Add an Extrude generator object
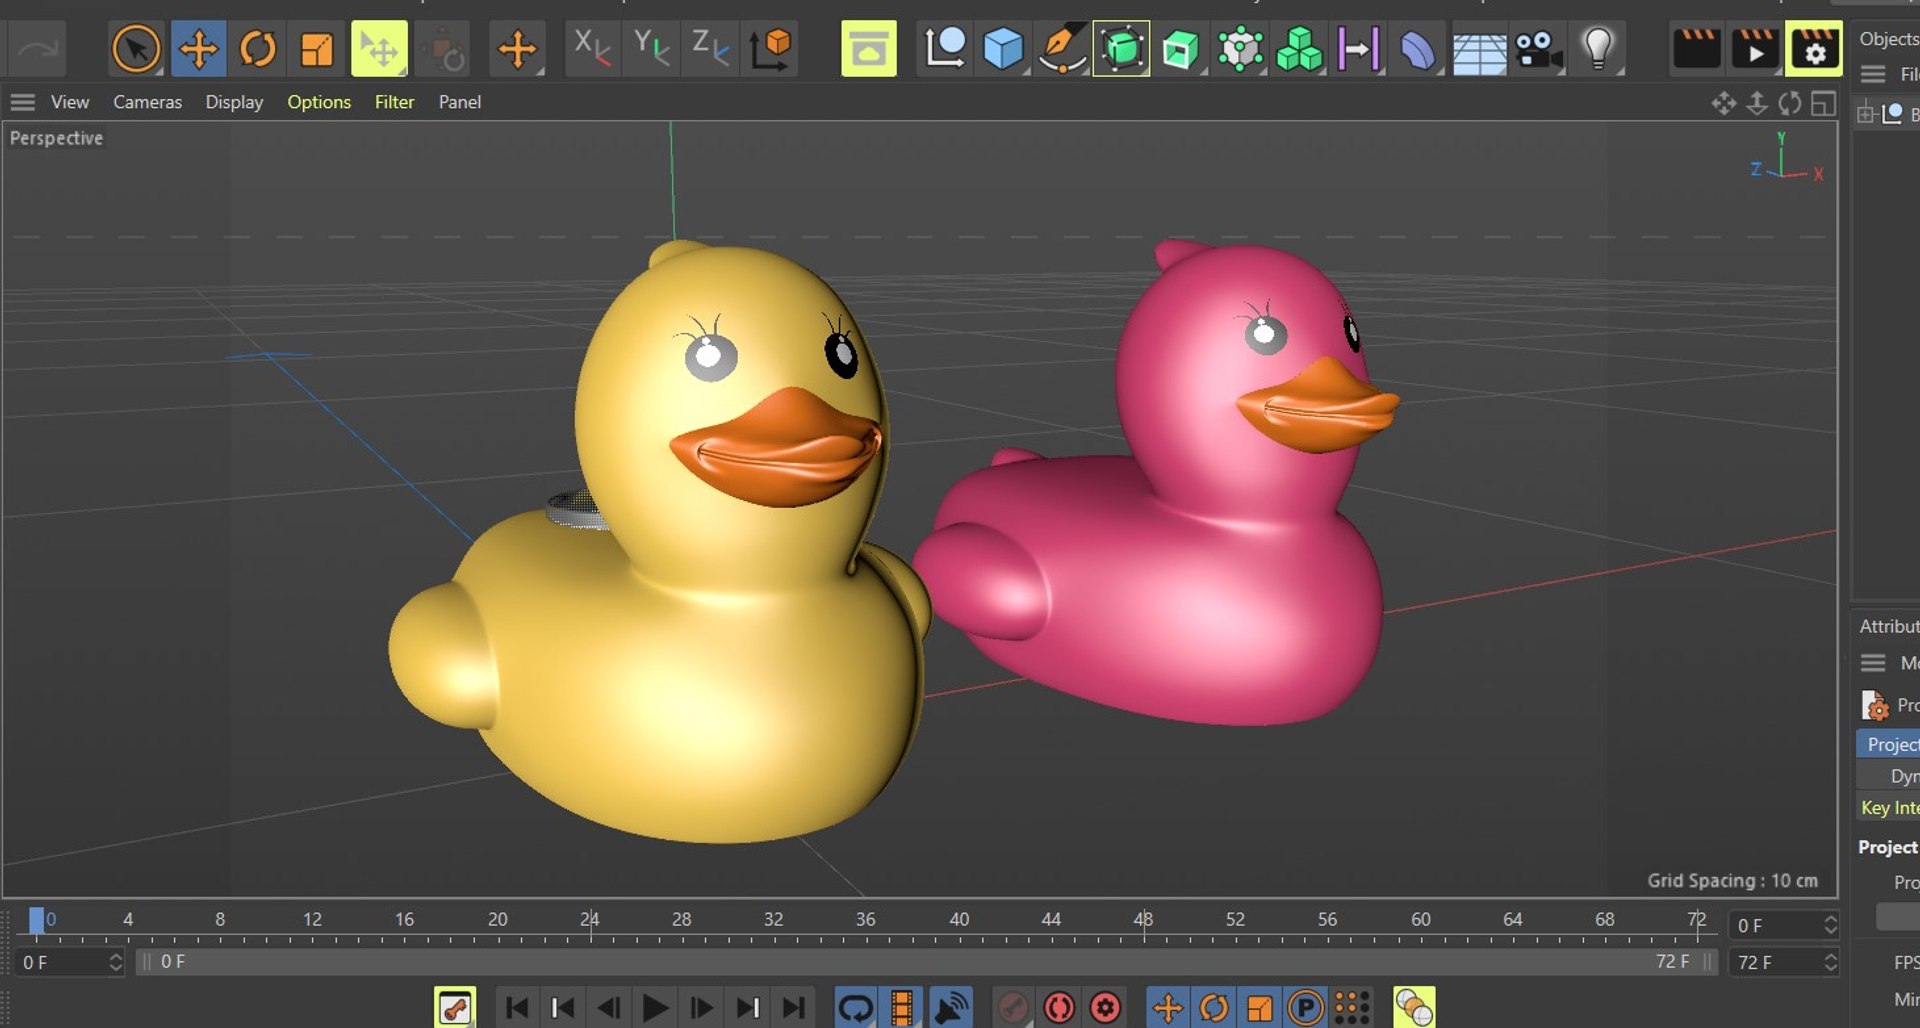The height and width of the screenshot is (1028, 1920). pos(1180,48)
